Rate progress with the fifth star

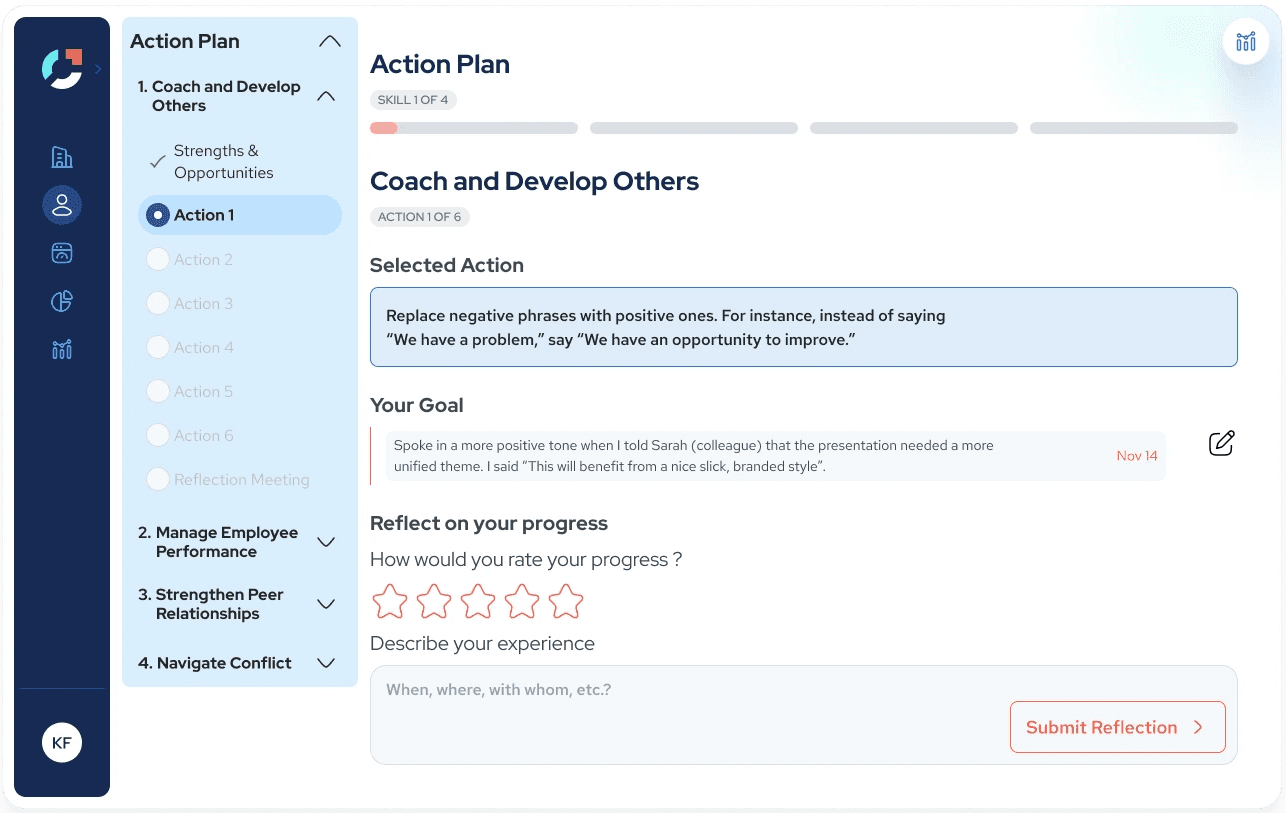(x=566, y=601)
